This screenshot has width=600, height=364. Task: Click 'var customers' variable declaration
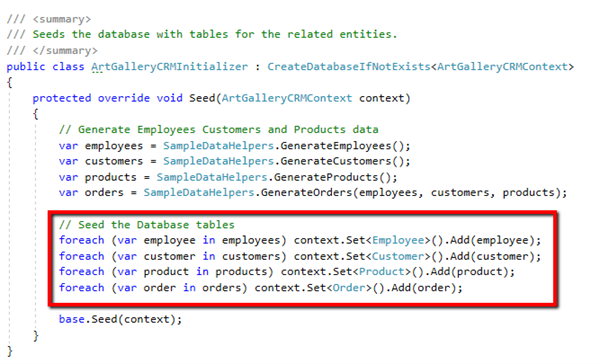tap(101, 161)
